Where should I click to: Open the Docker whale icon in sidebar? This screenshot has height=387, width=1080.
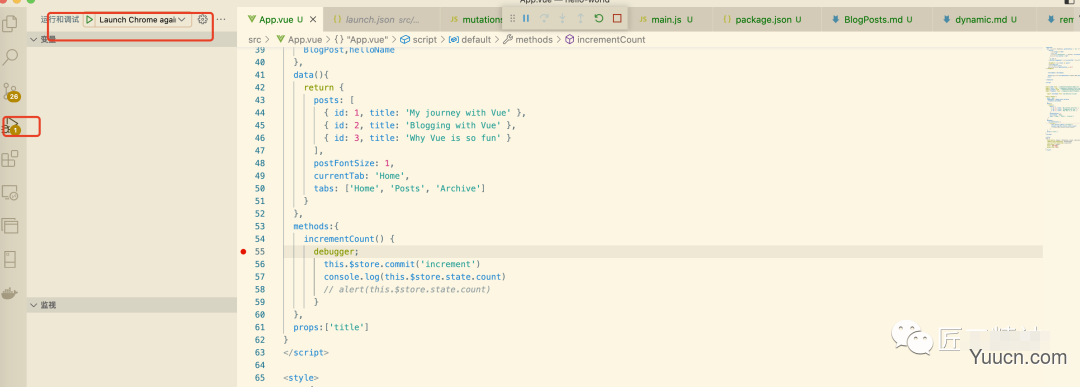10,293
